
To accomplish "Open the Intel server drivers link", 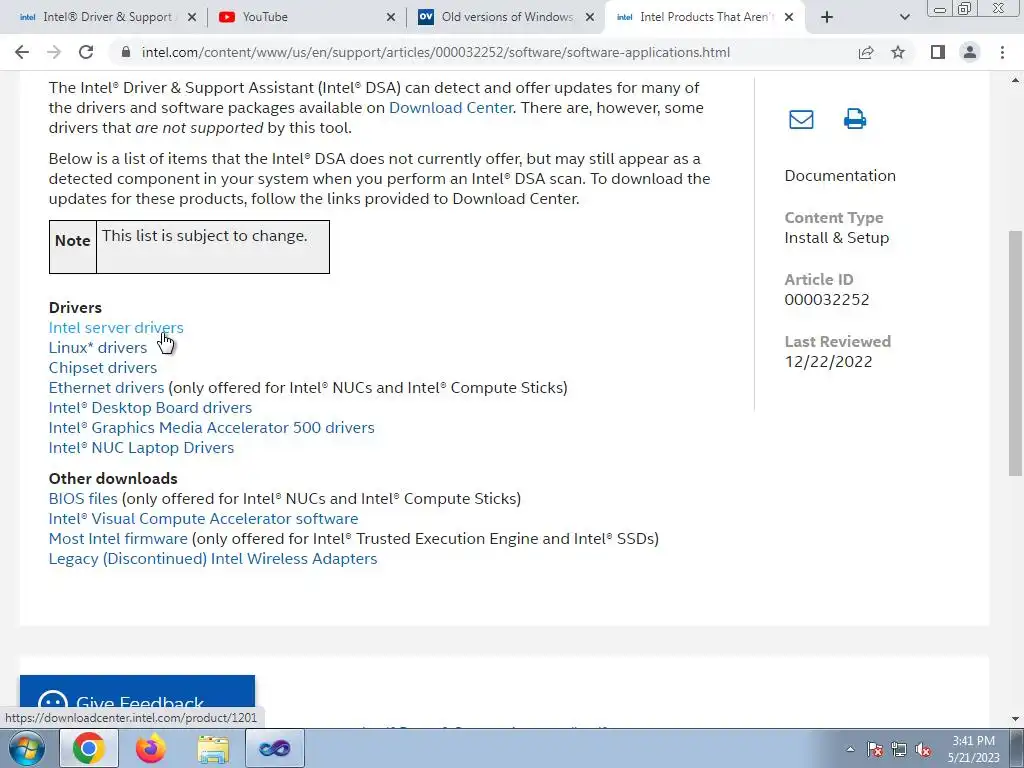I will (116, 328).
